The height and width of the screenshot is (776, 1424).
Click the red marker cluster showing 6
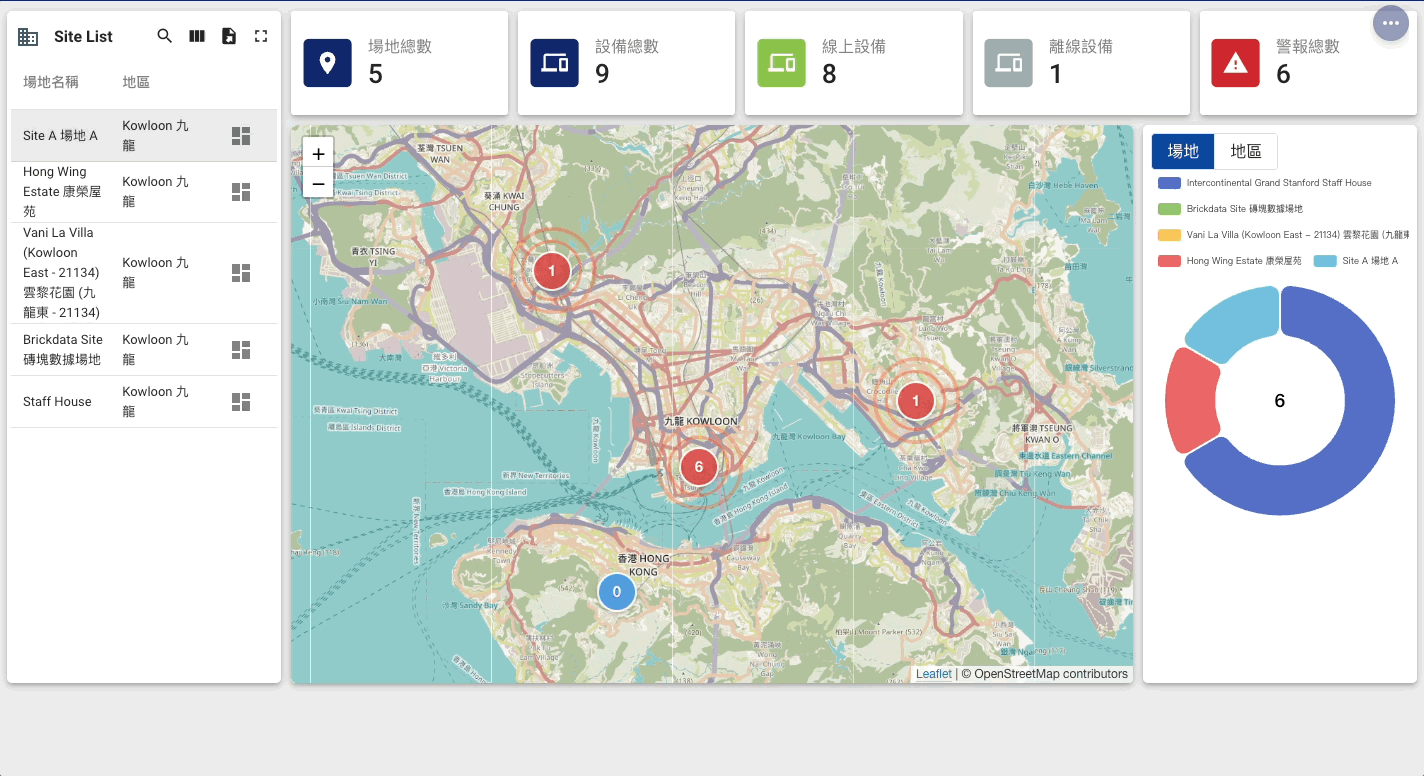point(698,465)
